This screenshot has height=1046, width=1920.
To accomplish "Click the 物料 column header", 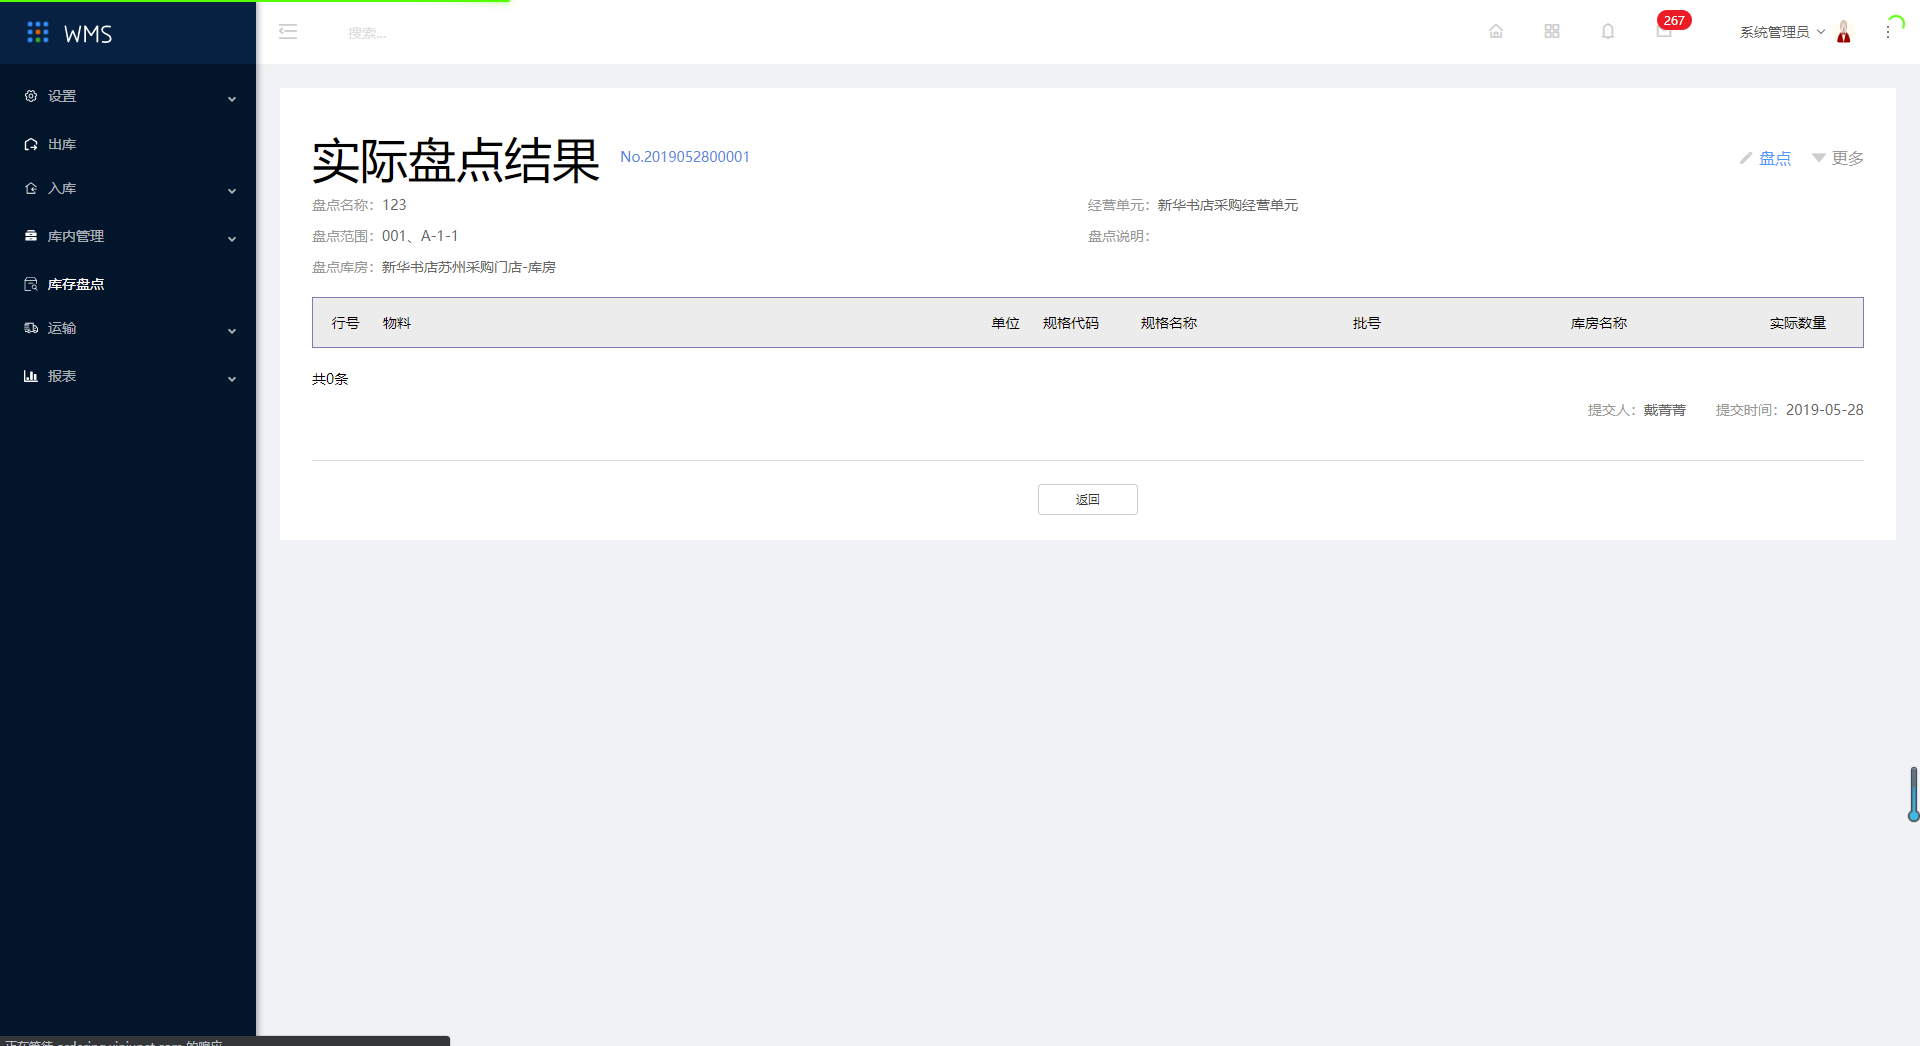I will (x=397, y=323).
